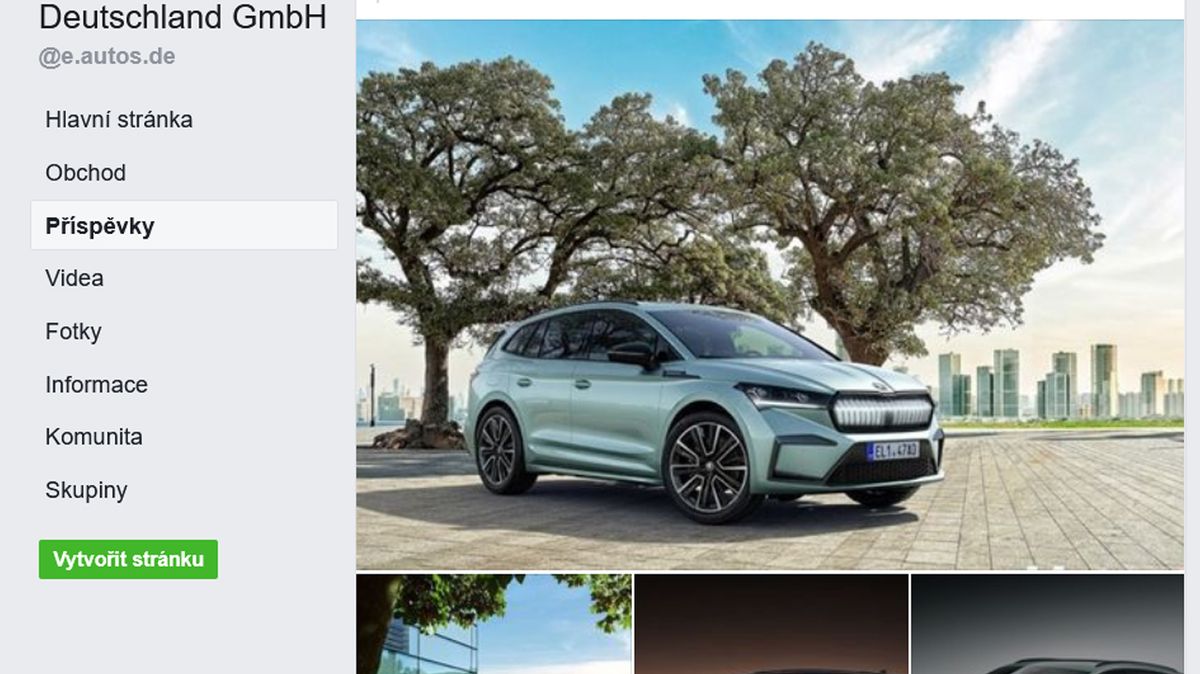Open the large Škoda car photo
The width and height of the screenshot is (1200, 674).
pyautogui.click(x=770, y=295)
